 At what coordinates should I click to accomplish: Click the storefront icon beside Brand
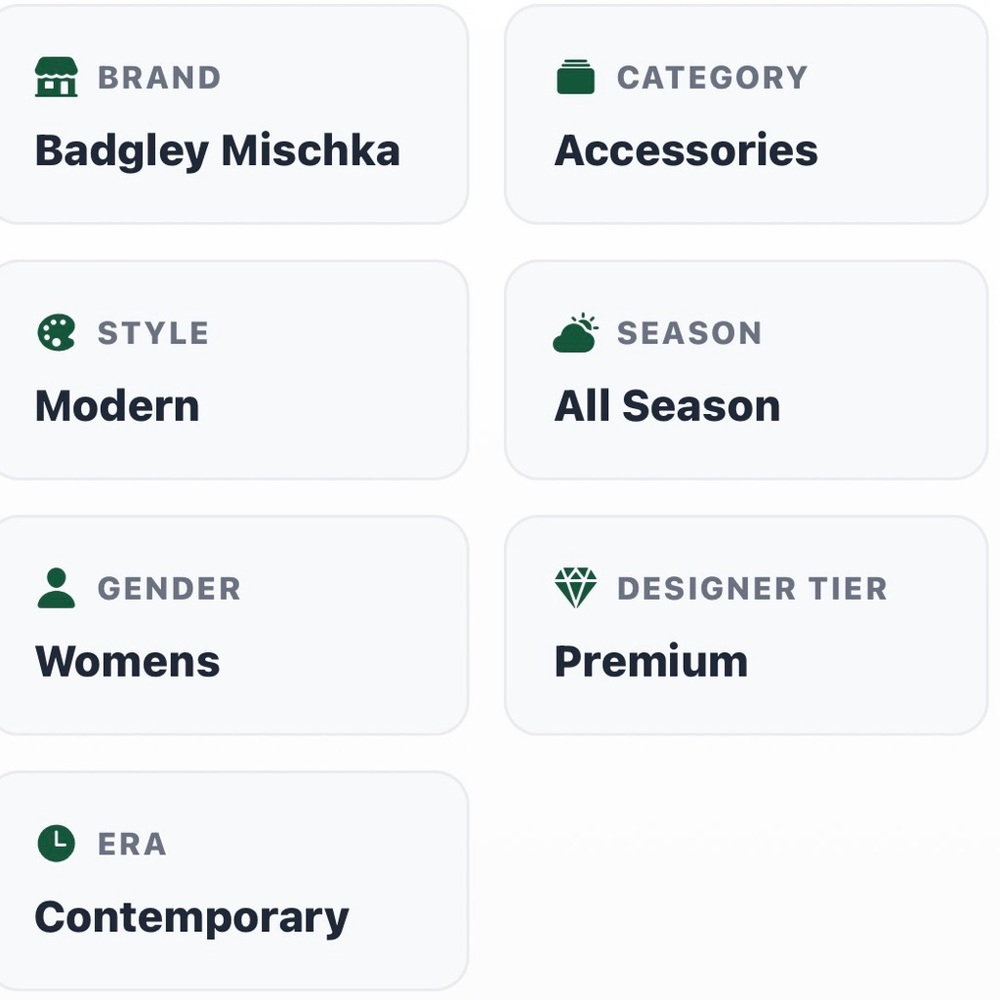tap(56, 77)
